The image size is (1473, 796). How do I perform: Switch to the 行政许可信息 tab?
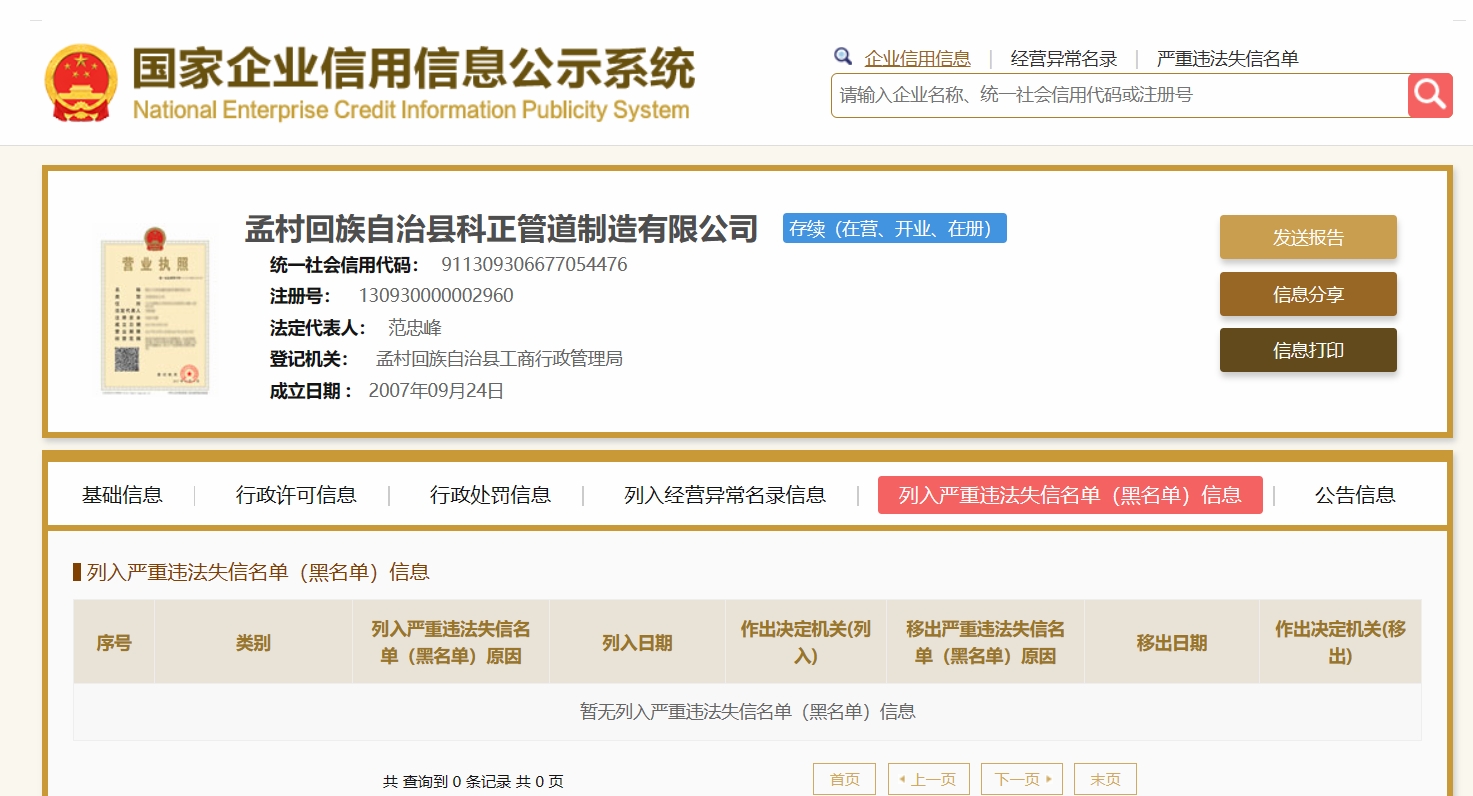[296, 495]
